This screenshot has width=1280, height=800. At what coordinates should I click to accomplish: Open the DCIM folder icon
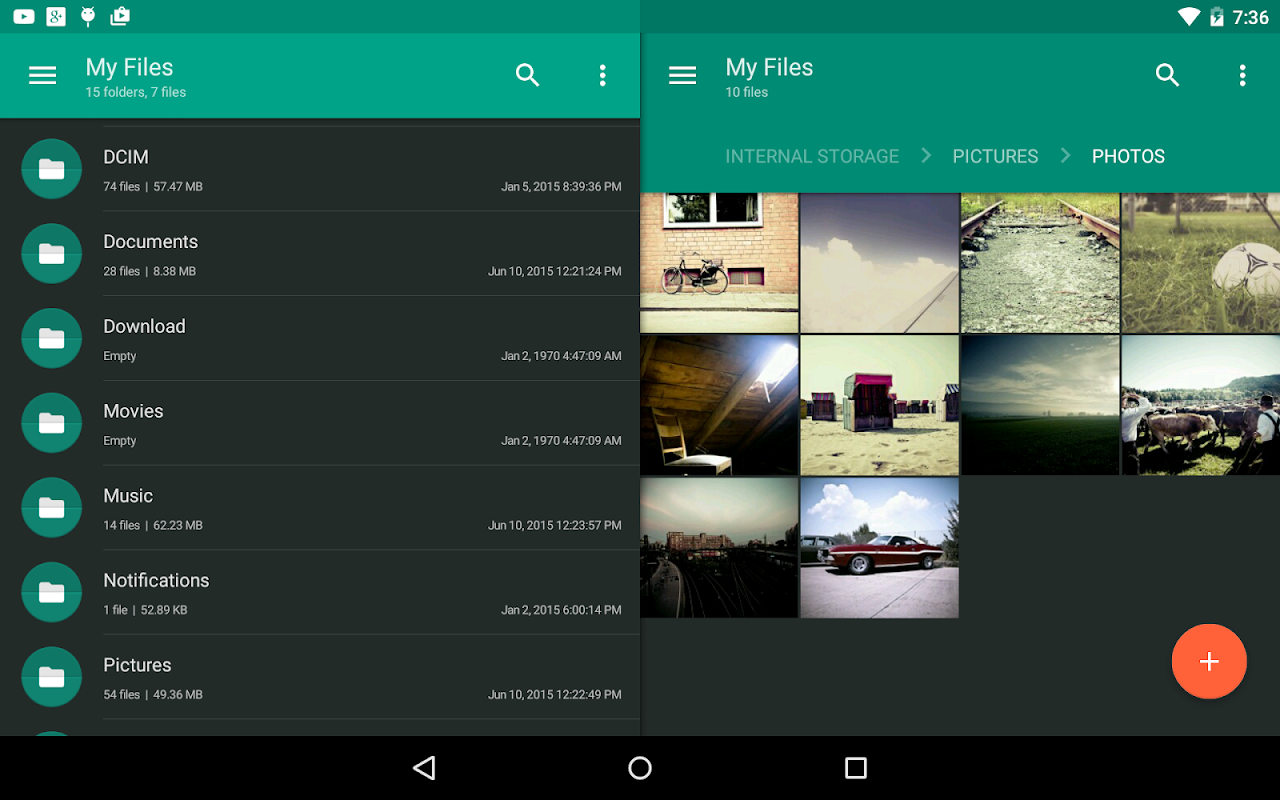coord(51,169)
